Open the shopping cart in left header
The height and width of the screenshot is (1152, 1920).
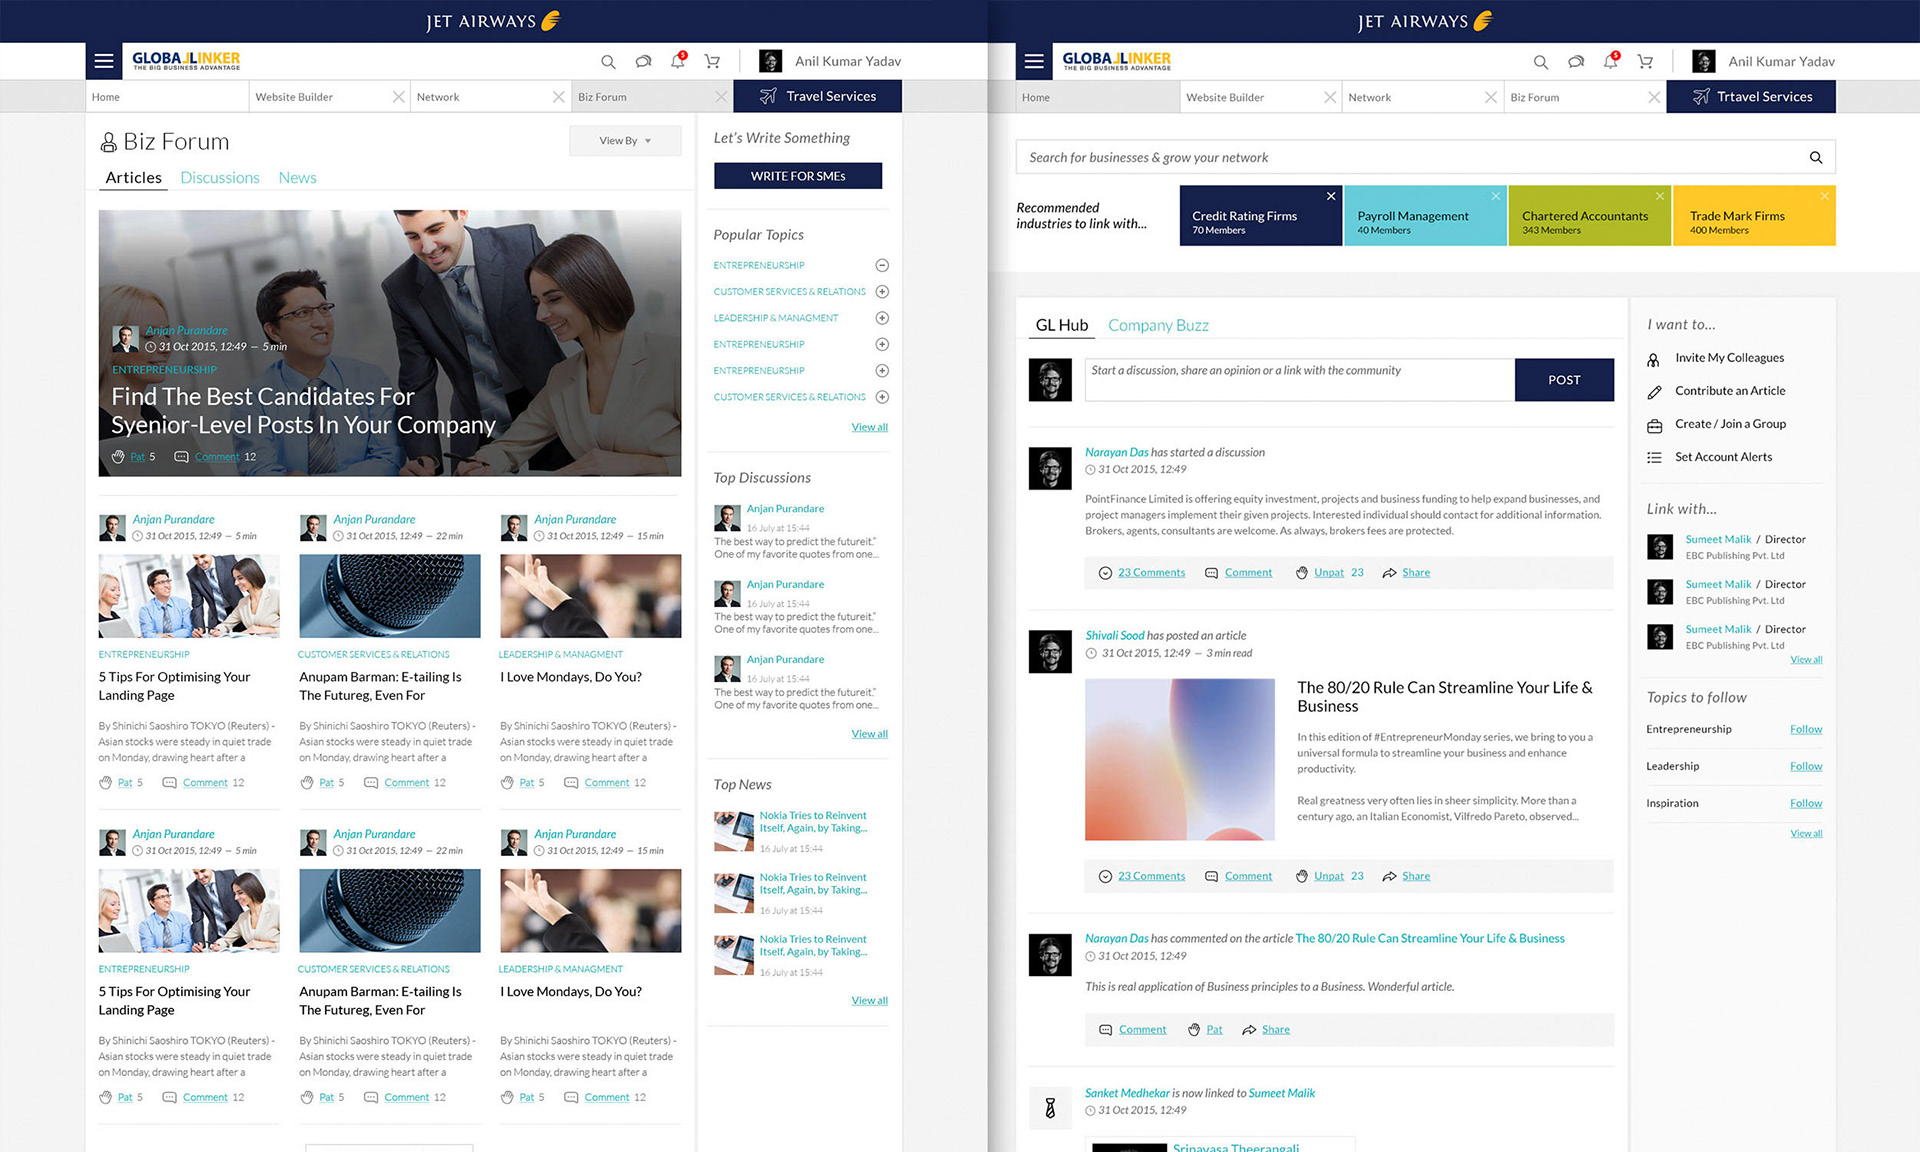(x=712, y=62)
